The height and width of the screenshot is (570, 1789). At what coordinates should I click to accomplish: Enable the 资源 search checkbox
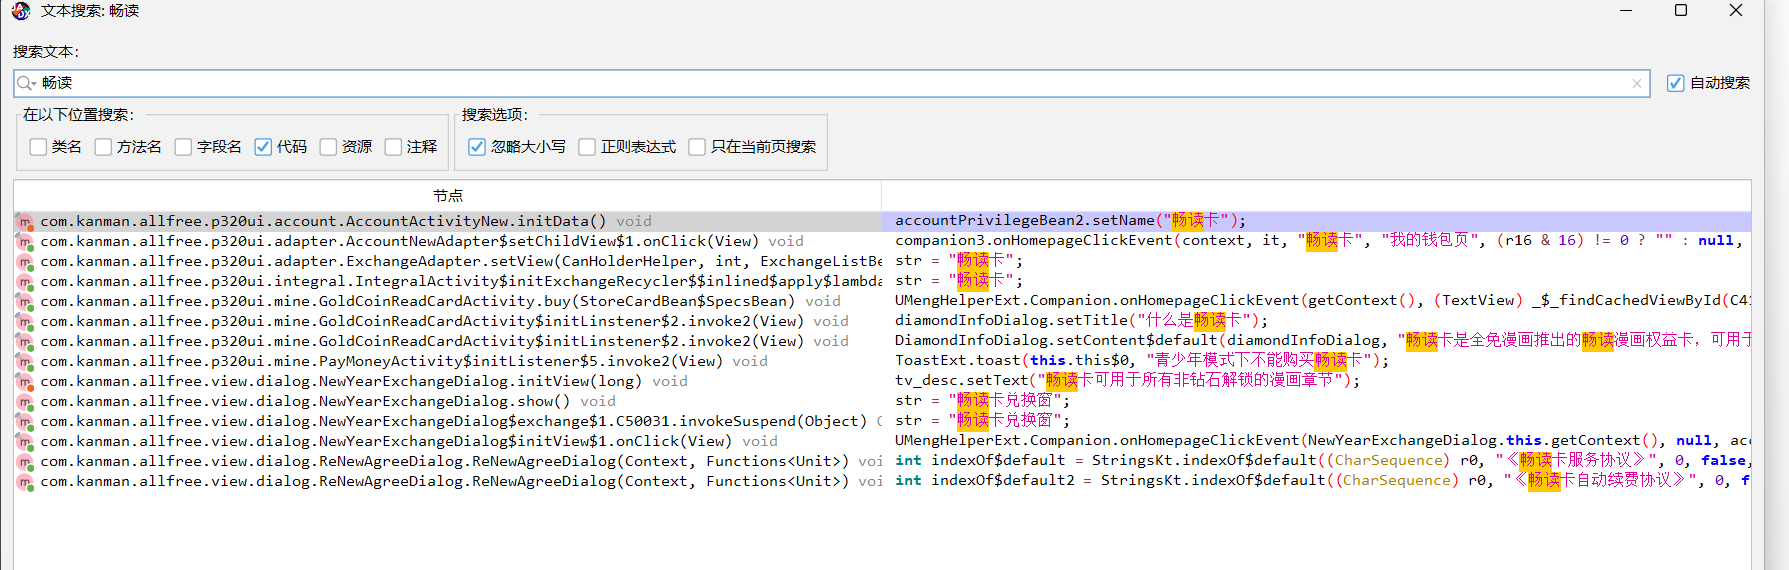tap(328, 147)
